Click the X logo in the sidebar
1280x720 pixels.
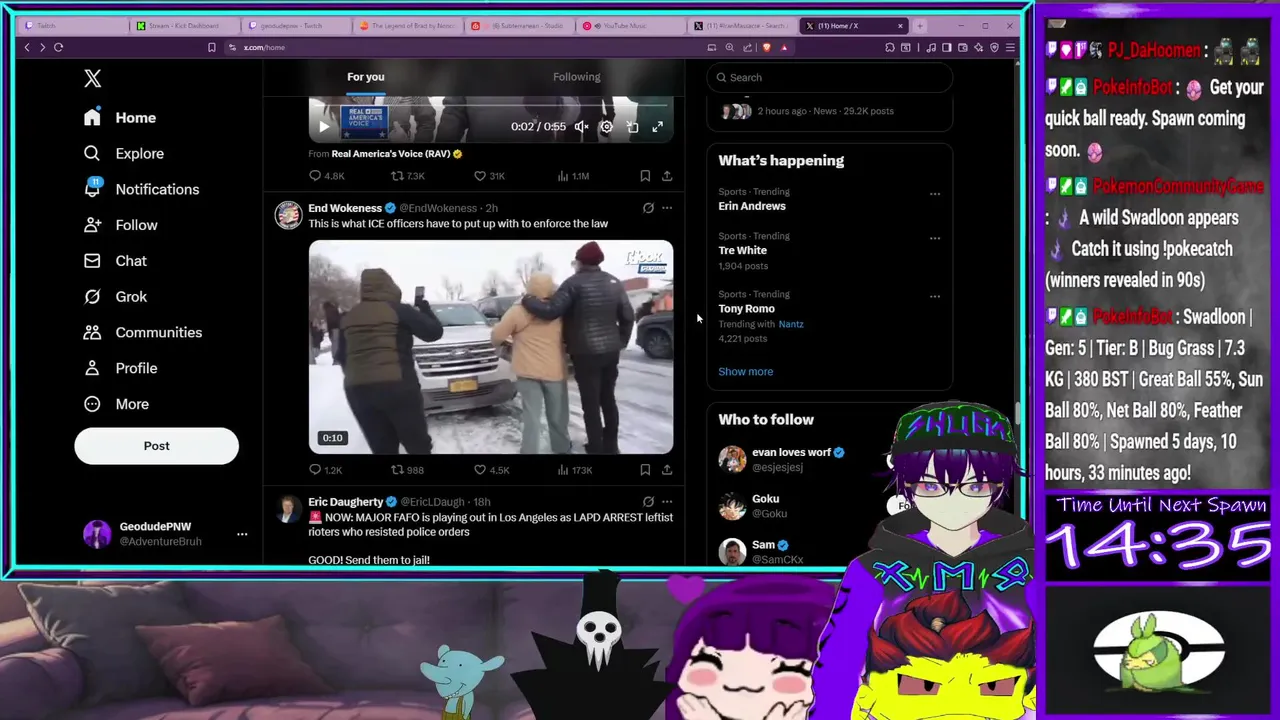click(92, 78)
